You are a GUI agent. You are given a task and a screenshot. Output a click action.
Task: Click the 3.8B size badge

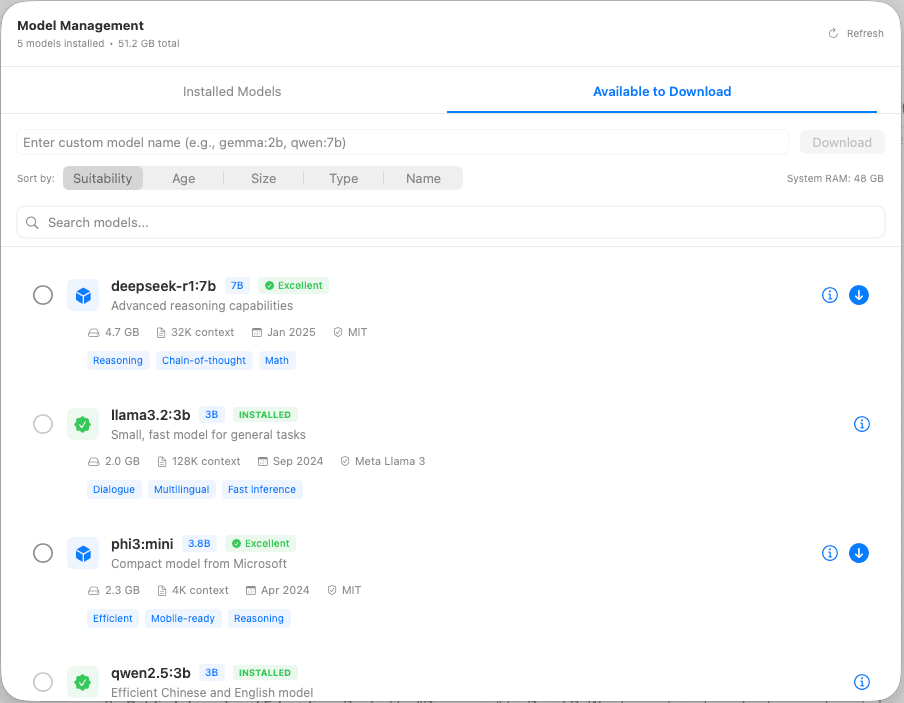coord(199,543)
